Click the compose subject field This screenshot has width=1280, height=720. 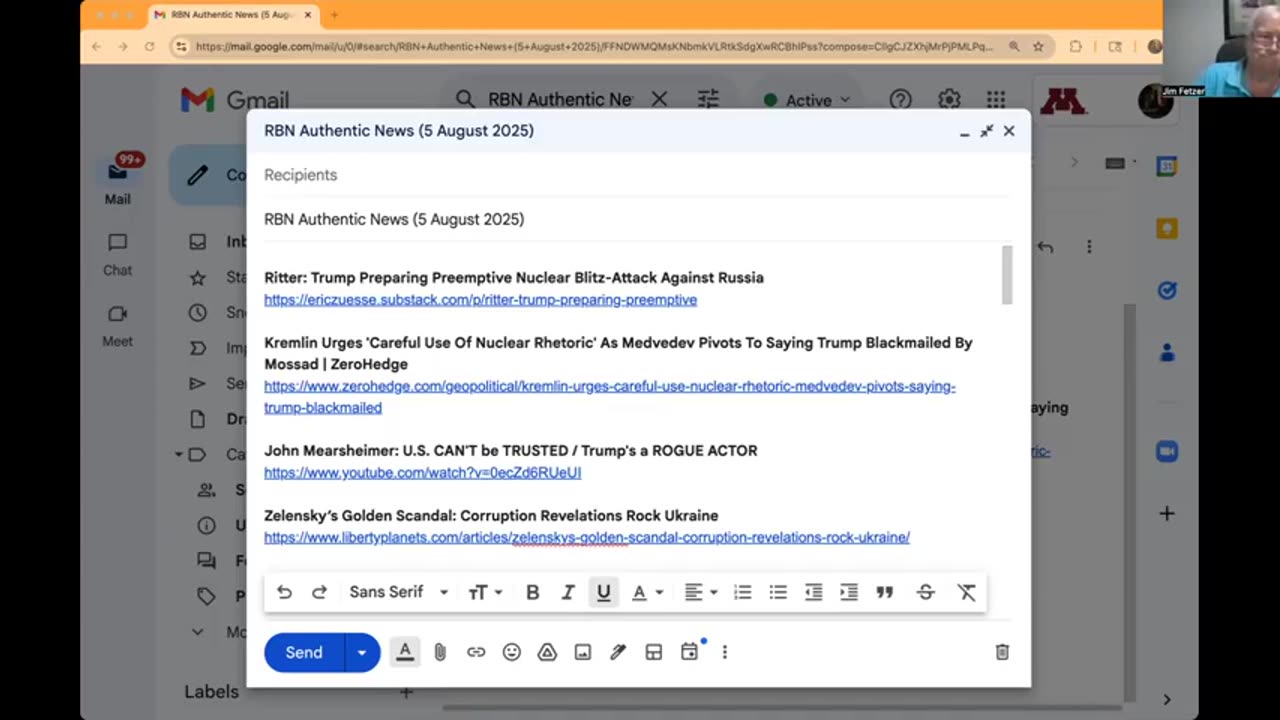coord(638,219)
